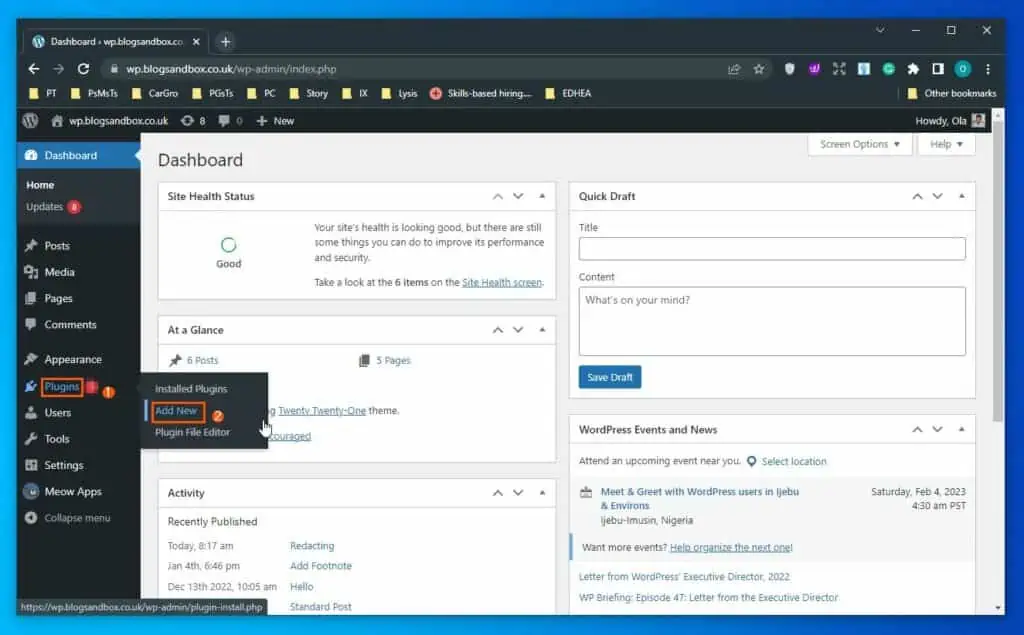Screen dimensions: 1024x635
Task: Open Plugins in the sidebar
Action: (62, 387)
